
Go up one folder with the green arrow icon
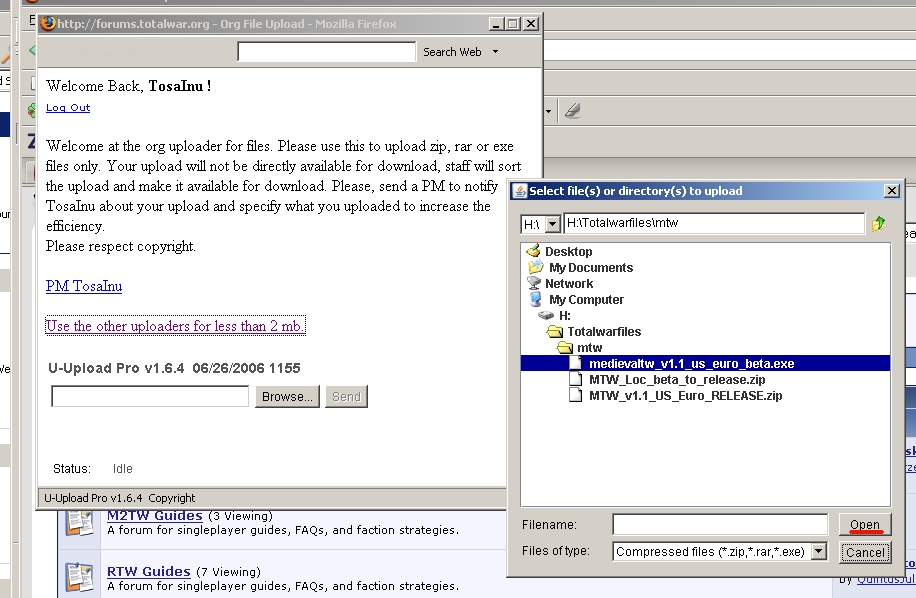[x=878, y=224]
